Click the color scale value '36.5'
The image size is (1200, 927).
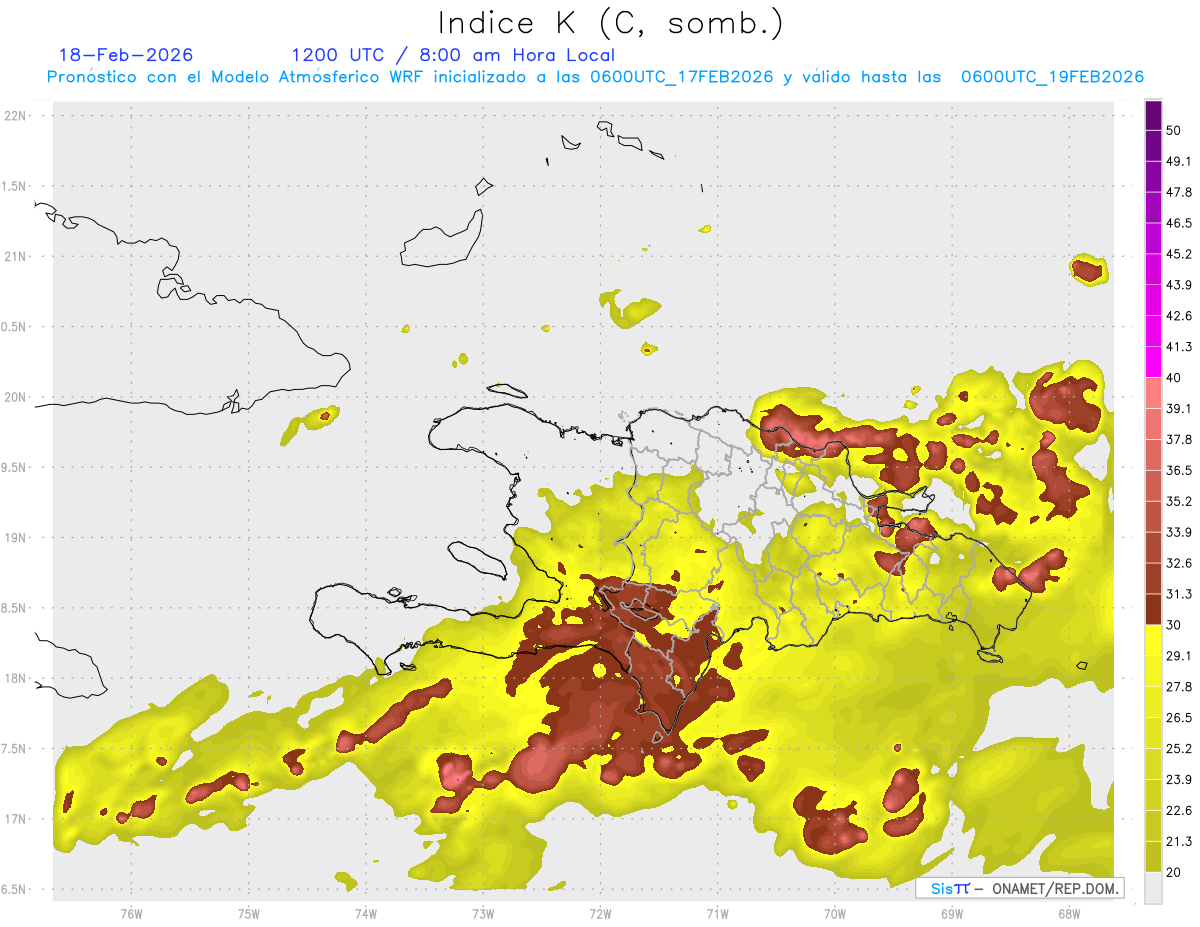click(1178, 470)
